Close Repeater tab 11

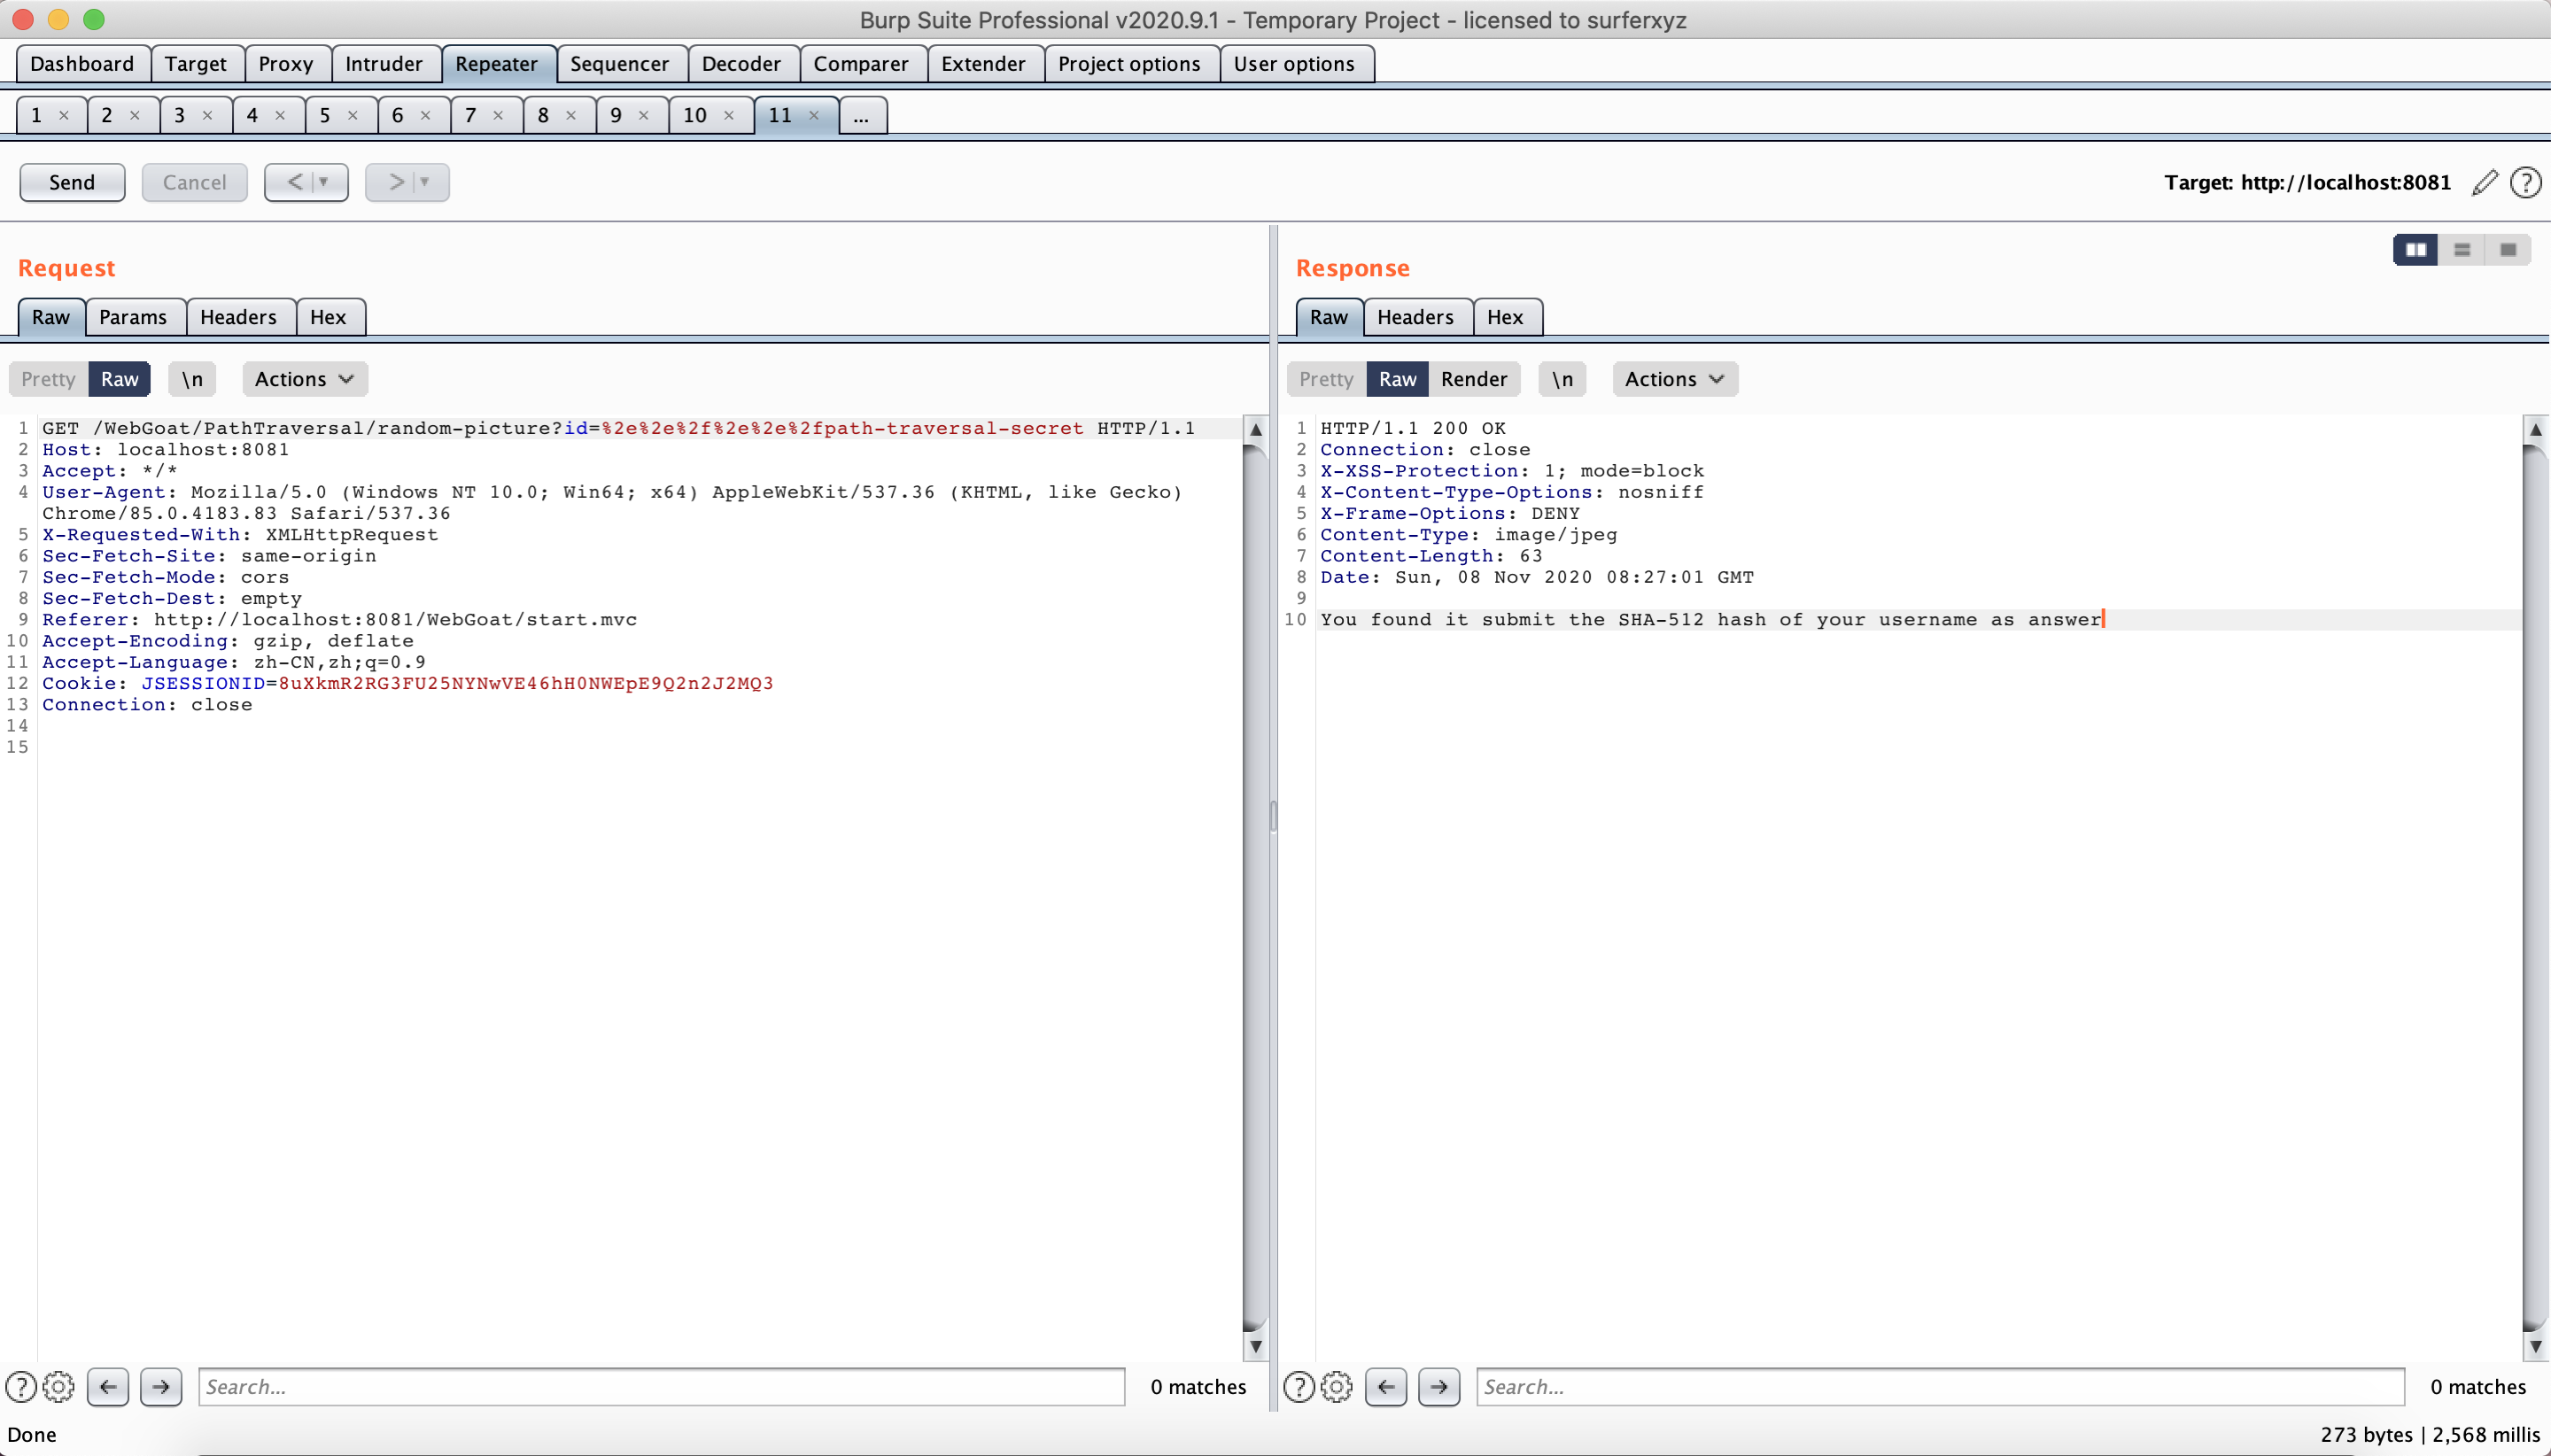(814, 116)
